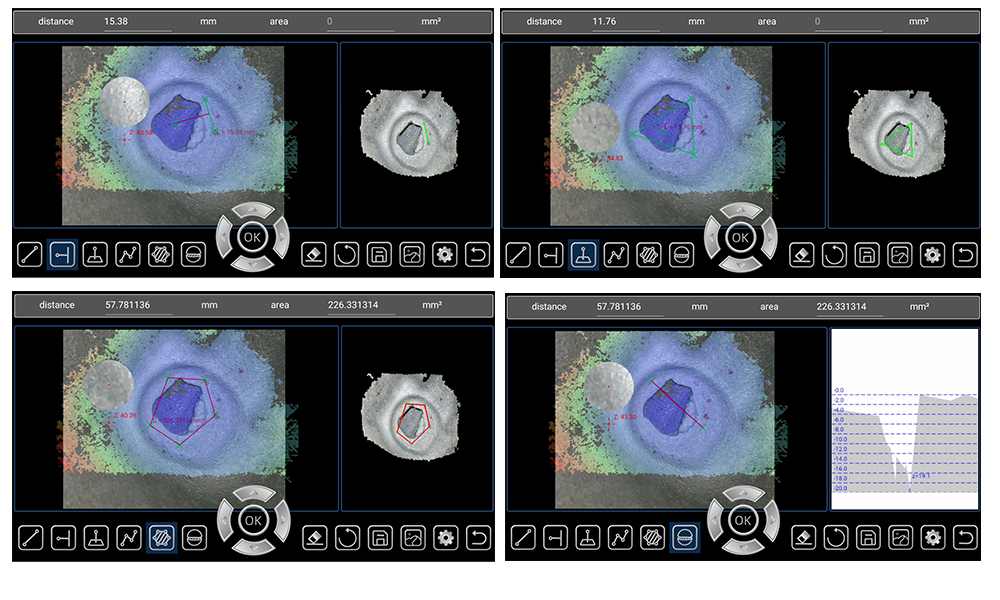Click the 15.38 distance value field
This screenshot has width=1000, height=600.
pos(137,22)
